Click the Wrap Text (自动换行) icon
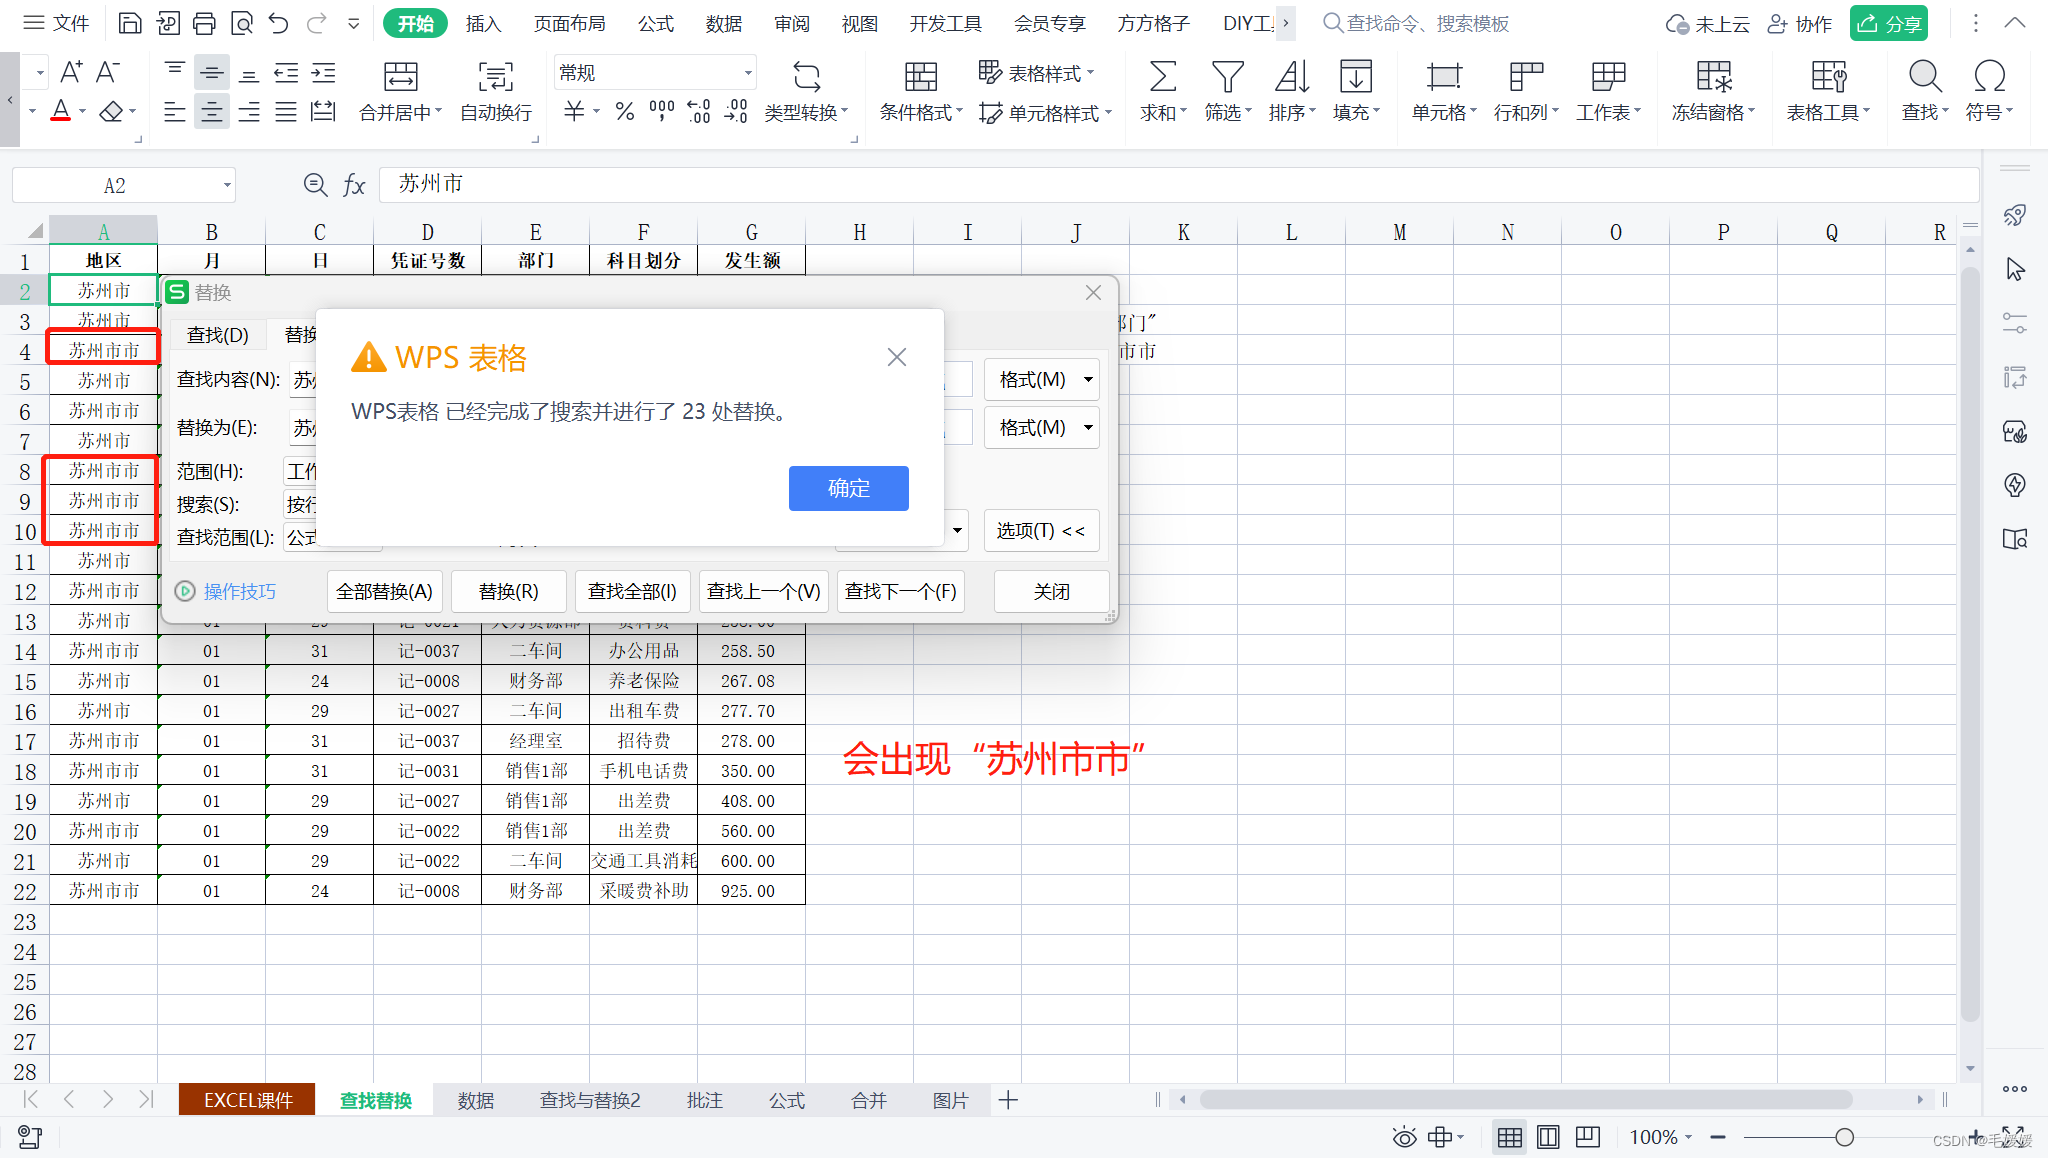The height and width of the screenshot is (1158, 2048). (495, 77)
